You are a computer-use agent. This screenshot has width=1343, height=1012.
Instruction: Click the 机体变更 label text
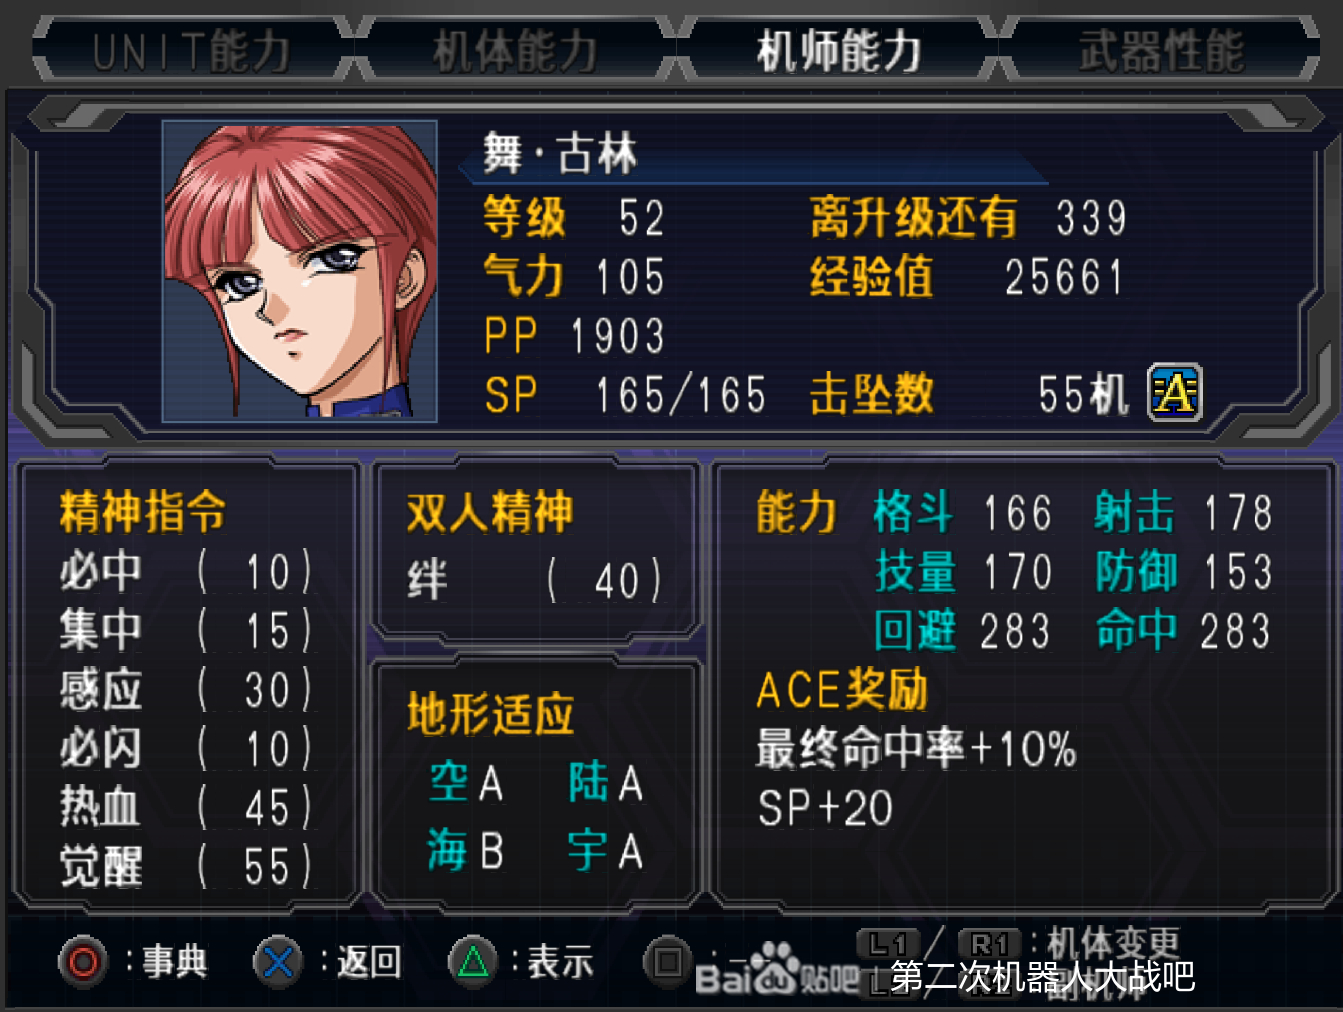point(1113,942)
